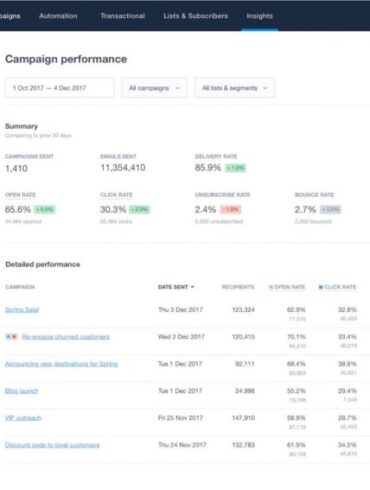Viewport: 370px width, 490px height.
Task: Click the emails sent value 11,354,410
Action: point(123,168)
